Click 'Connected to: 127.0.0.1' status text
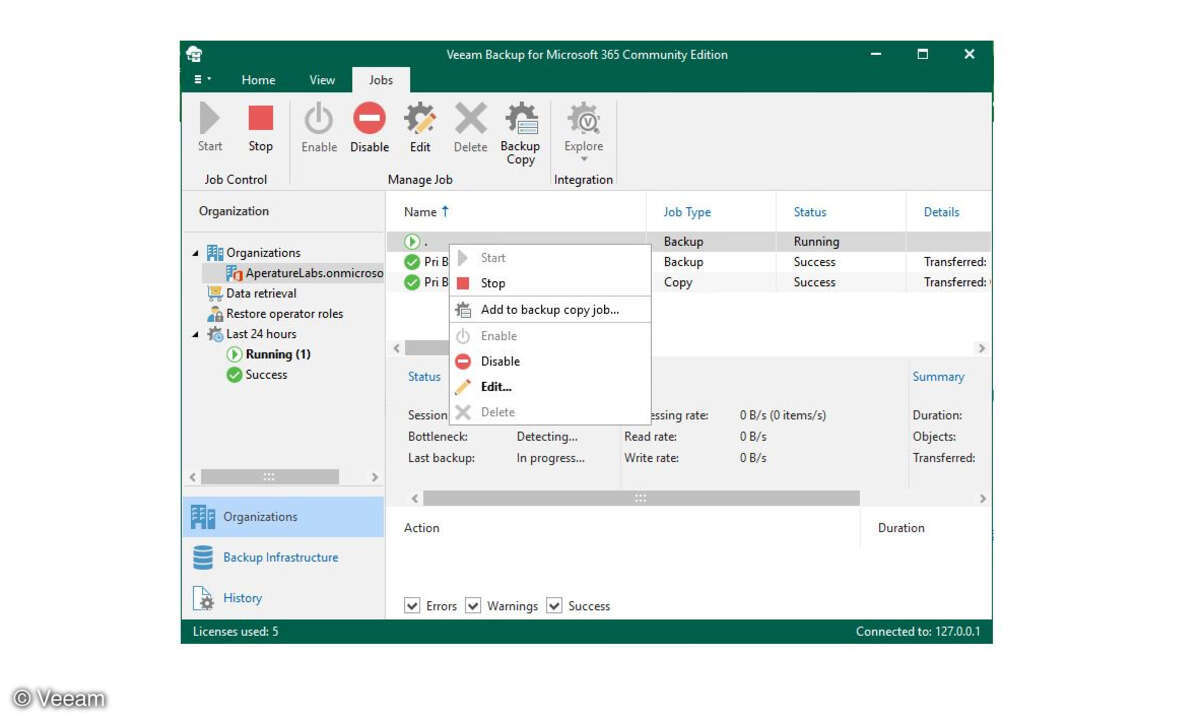The width and height of the screenshot is (1200, 720). pyautogui.click(x=918, y=632)
